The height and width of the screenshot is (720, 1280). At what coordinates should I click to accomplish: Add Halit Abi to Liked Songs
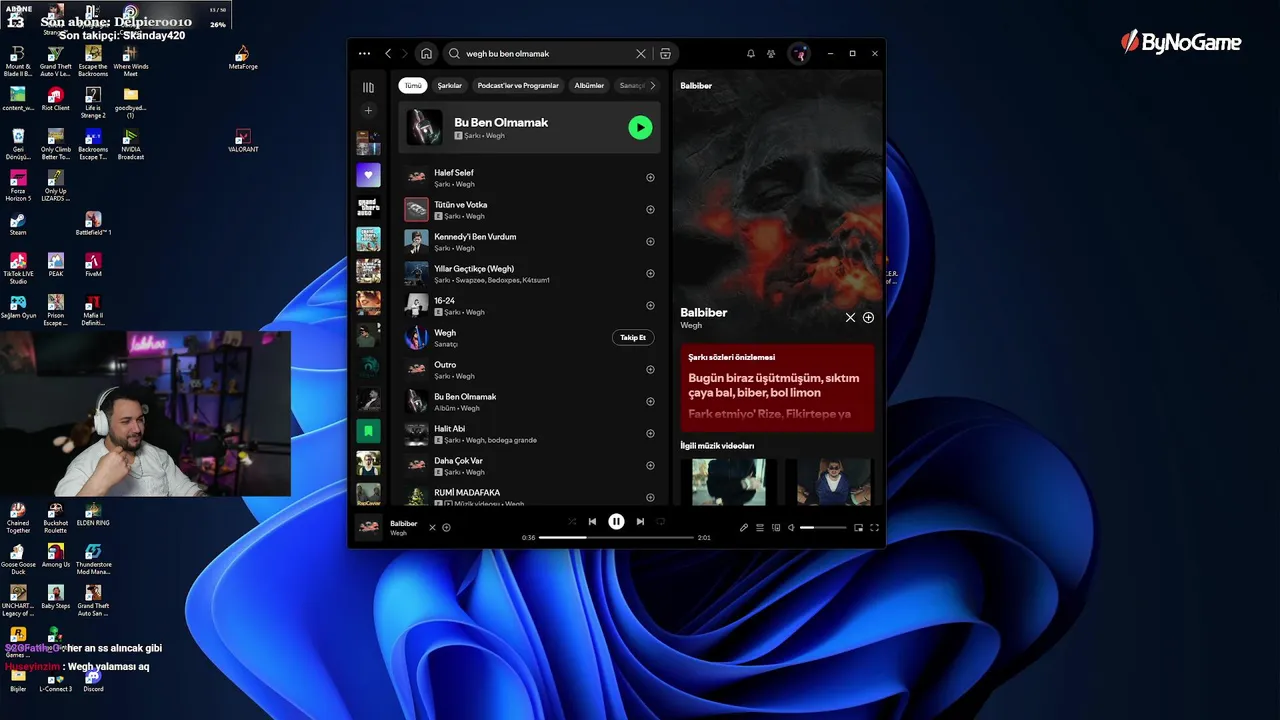650,434
